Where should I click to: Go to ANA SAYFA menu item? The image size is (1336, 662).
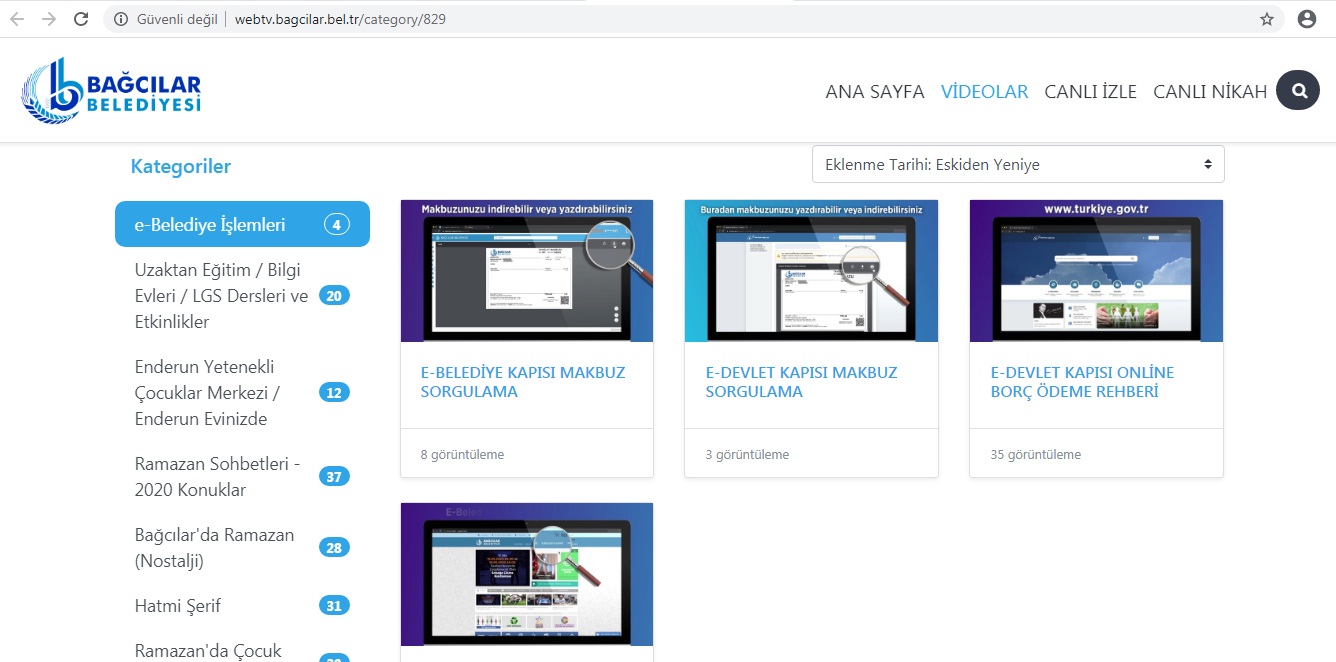874,92
